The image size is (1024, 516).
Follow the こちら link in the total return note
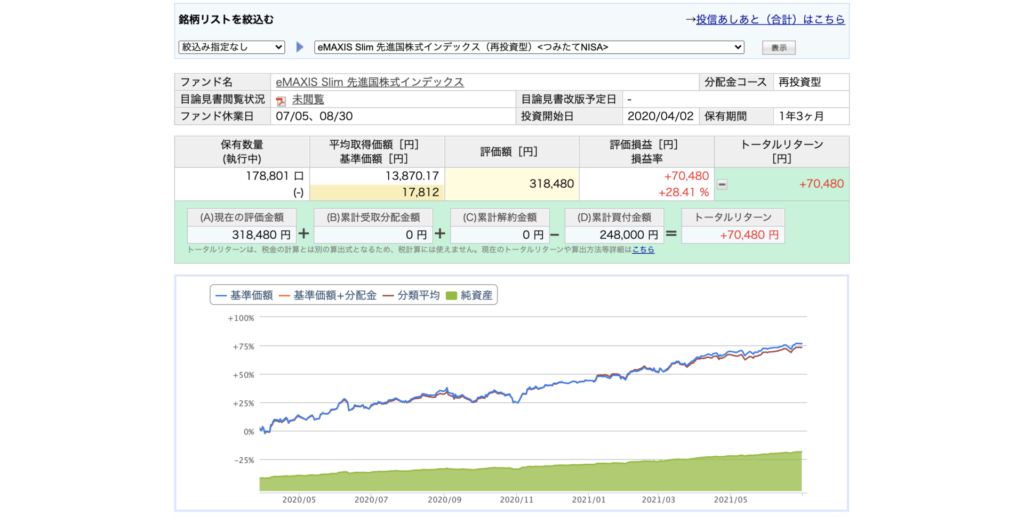click(643, 250)
